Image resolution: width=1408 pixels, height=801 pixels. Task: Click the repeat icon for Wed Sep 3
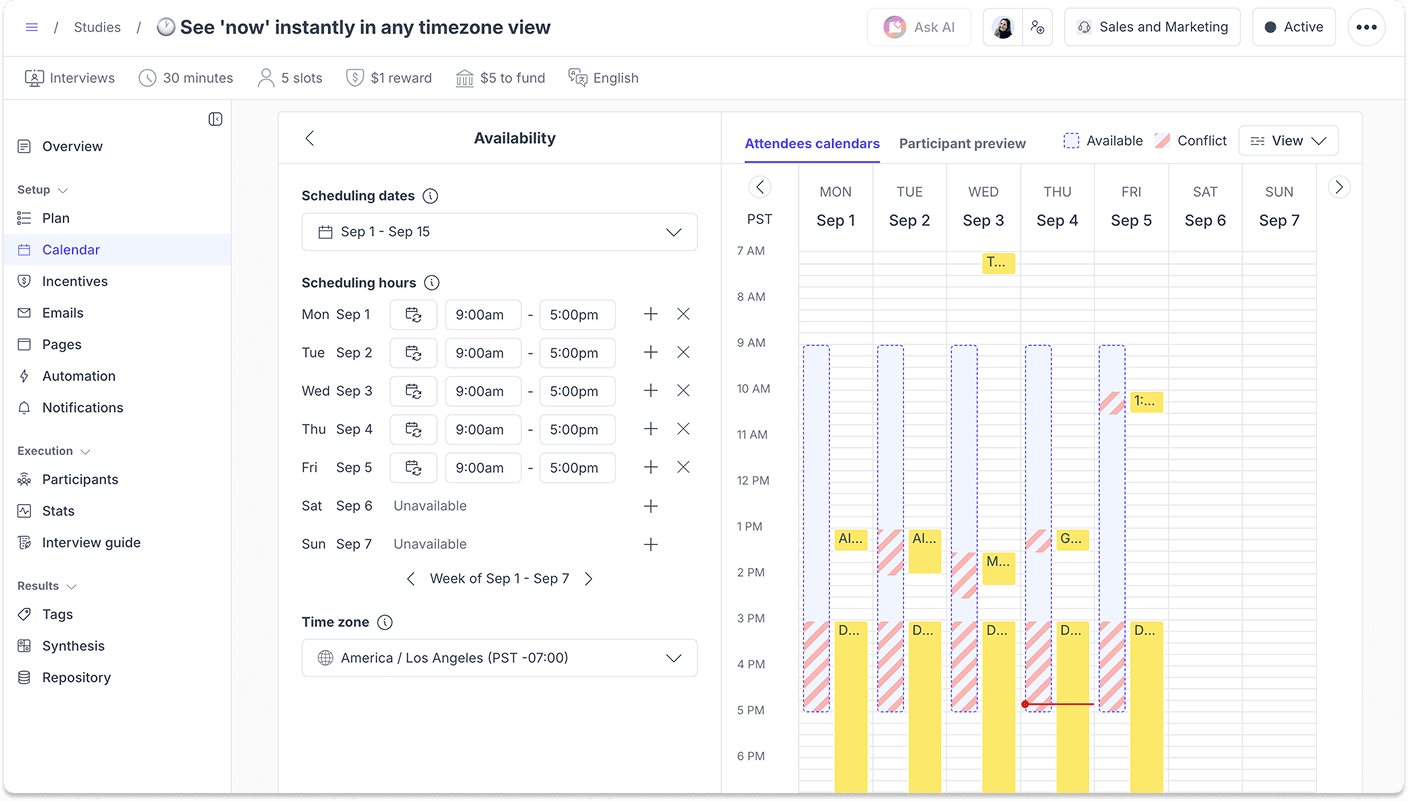tap(413, 391)
